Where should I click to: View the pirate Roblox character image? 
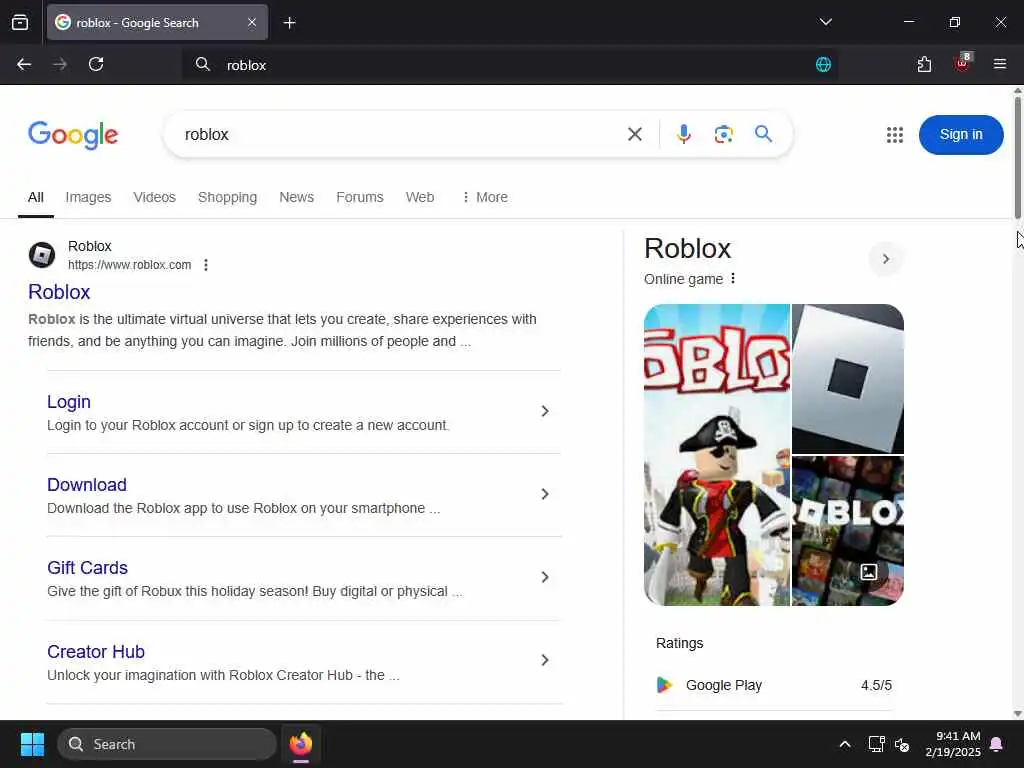tap(717, 455)
